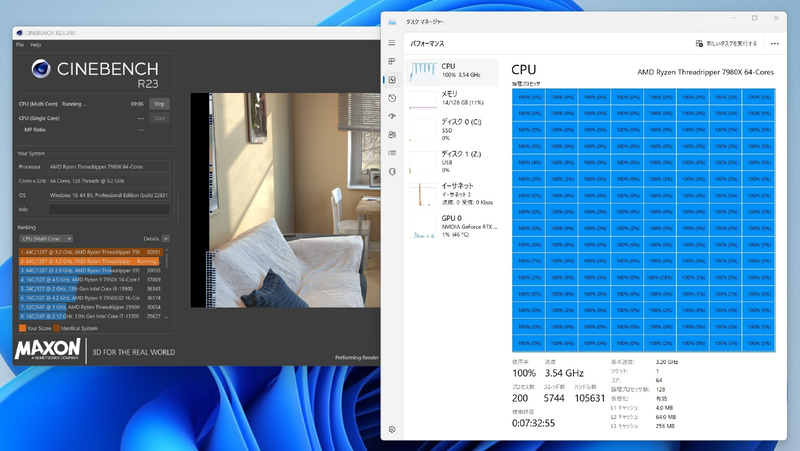
Task: Open Processes page icon in Task Manager
Action: 392,61
